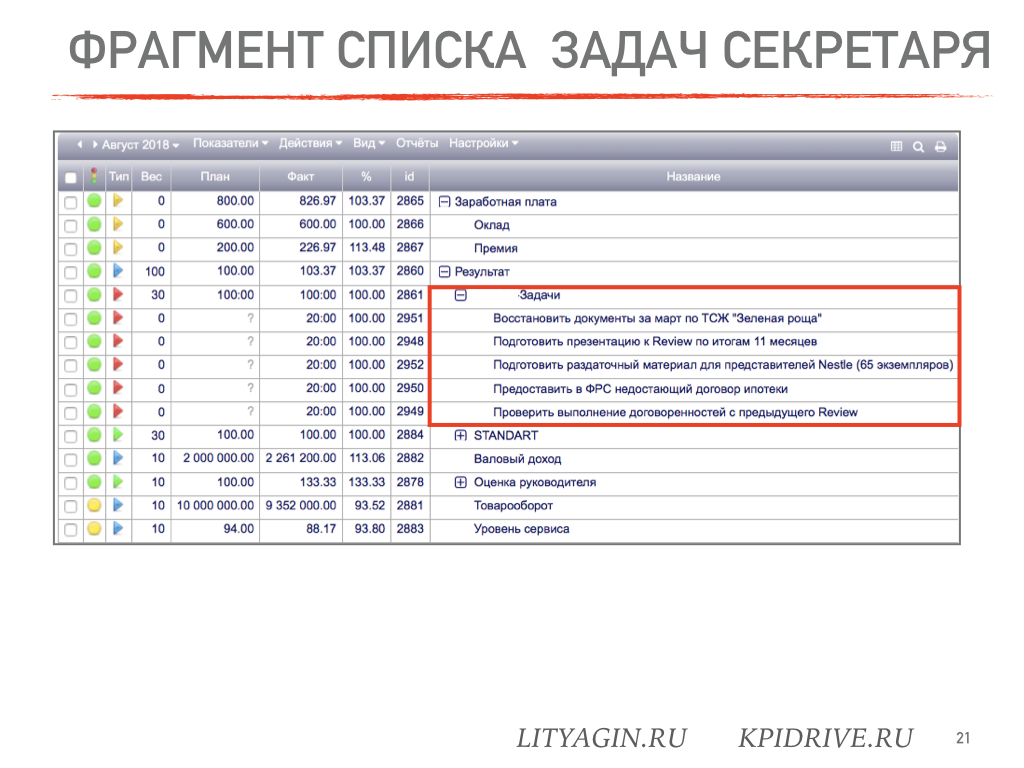Open task Подготовить раздаточный материал Nestle
Screen dimensions: 1024x768
[x=723, y=365]
